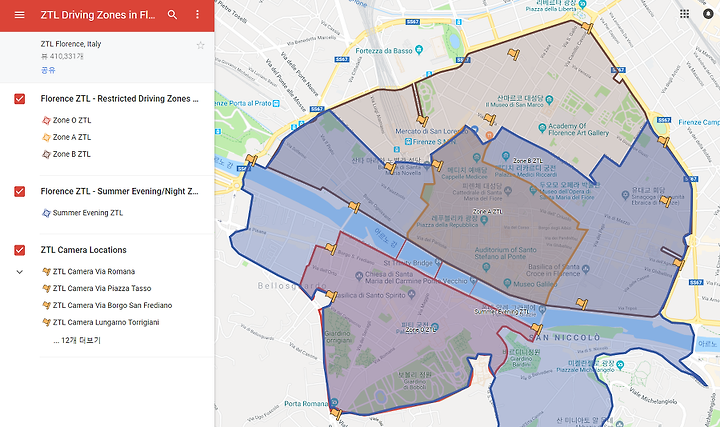The width and height of the screenshot is (720, 427).
Task: Click the Palazzo Medici Riccardi marker
Action: coord(505,157)
